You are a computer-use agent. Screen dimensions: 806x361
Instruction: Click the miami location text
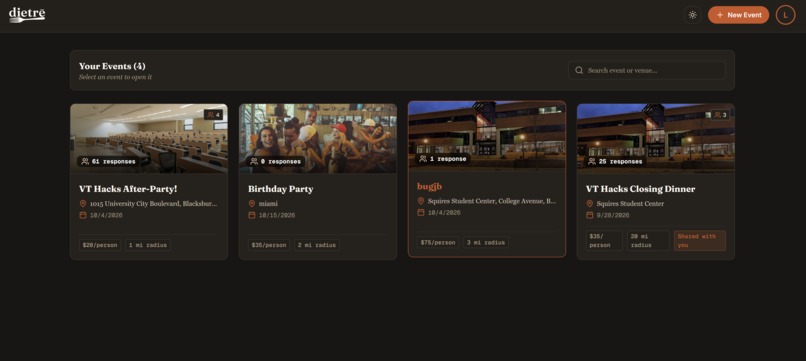click(x=268, y=204)
